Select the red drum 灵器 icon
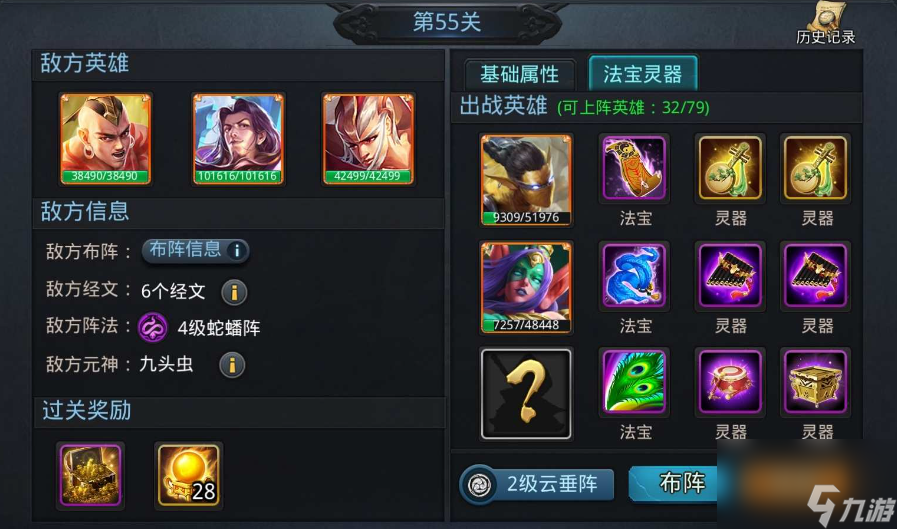This screenshot has width=897, height=529. pyautogui.click(x=729, y=382)
